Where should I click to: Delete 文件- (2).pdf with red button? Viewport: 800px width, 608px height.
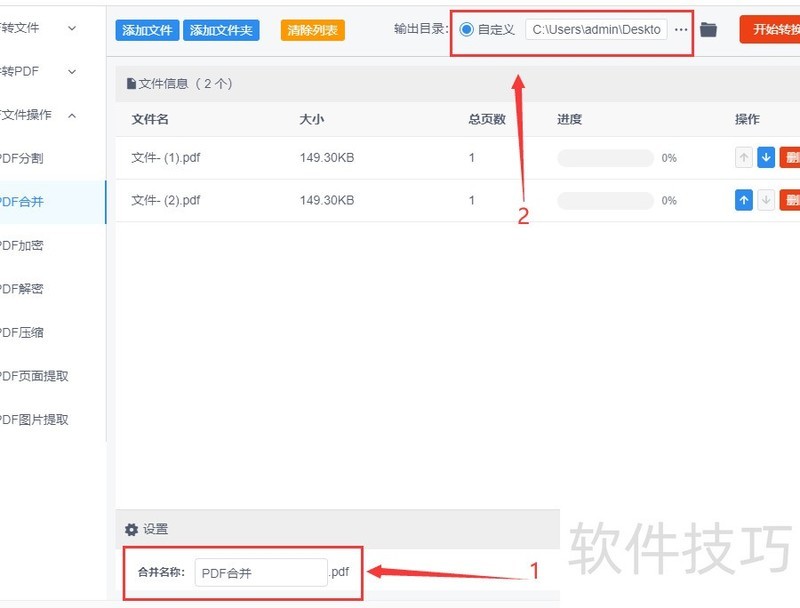[790, 200]
